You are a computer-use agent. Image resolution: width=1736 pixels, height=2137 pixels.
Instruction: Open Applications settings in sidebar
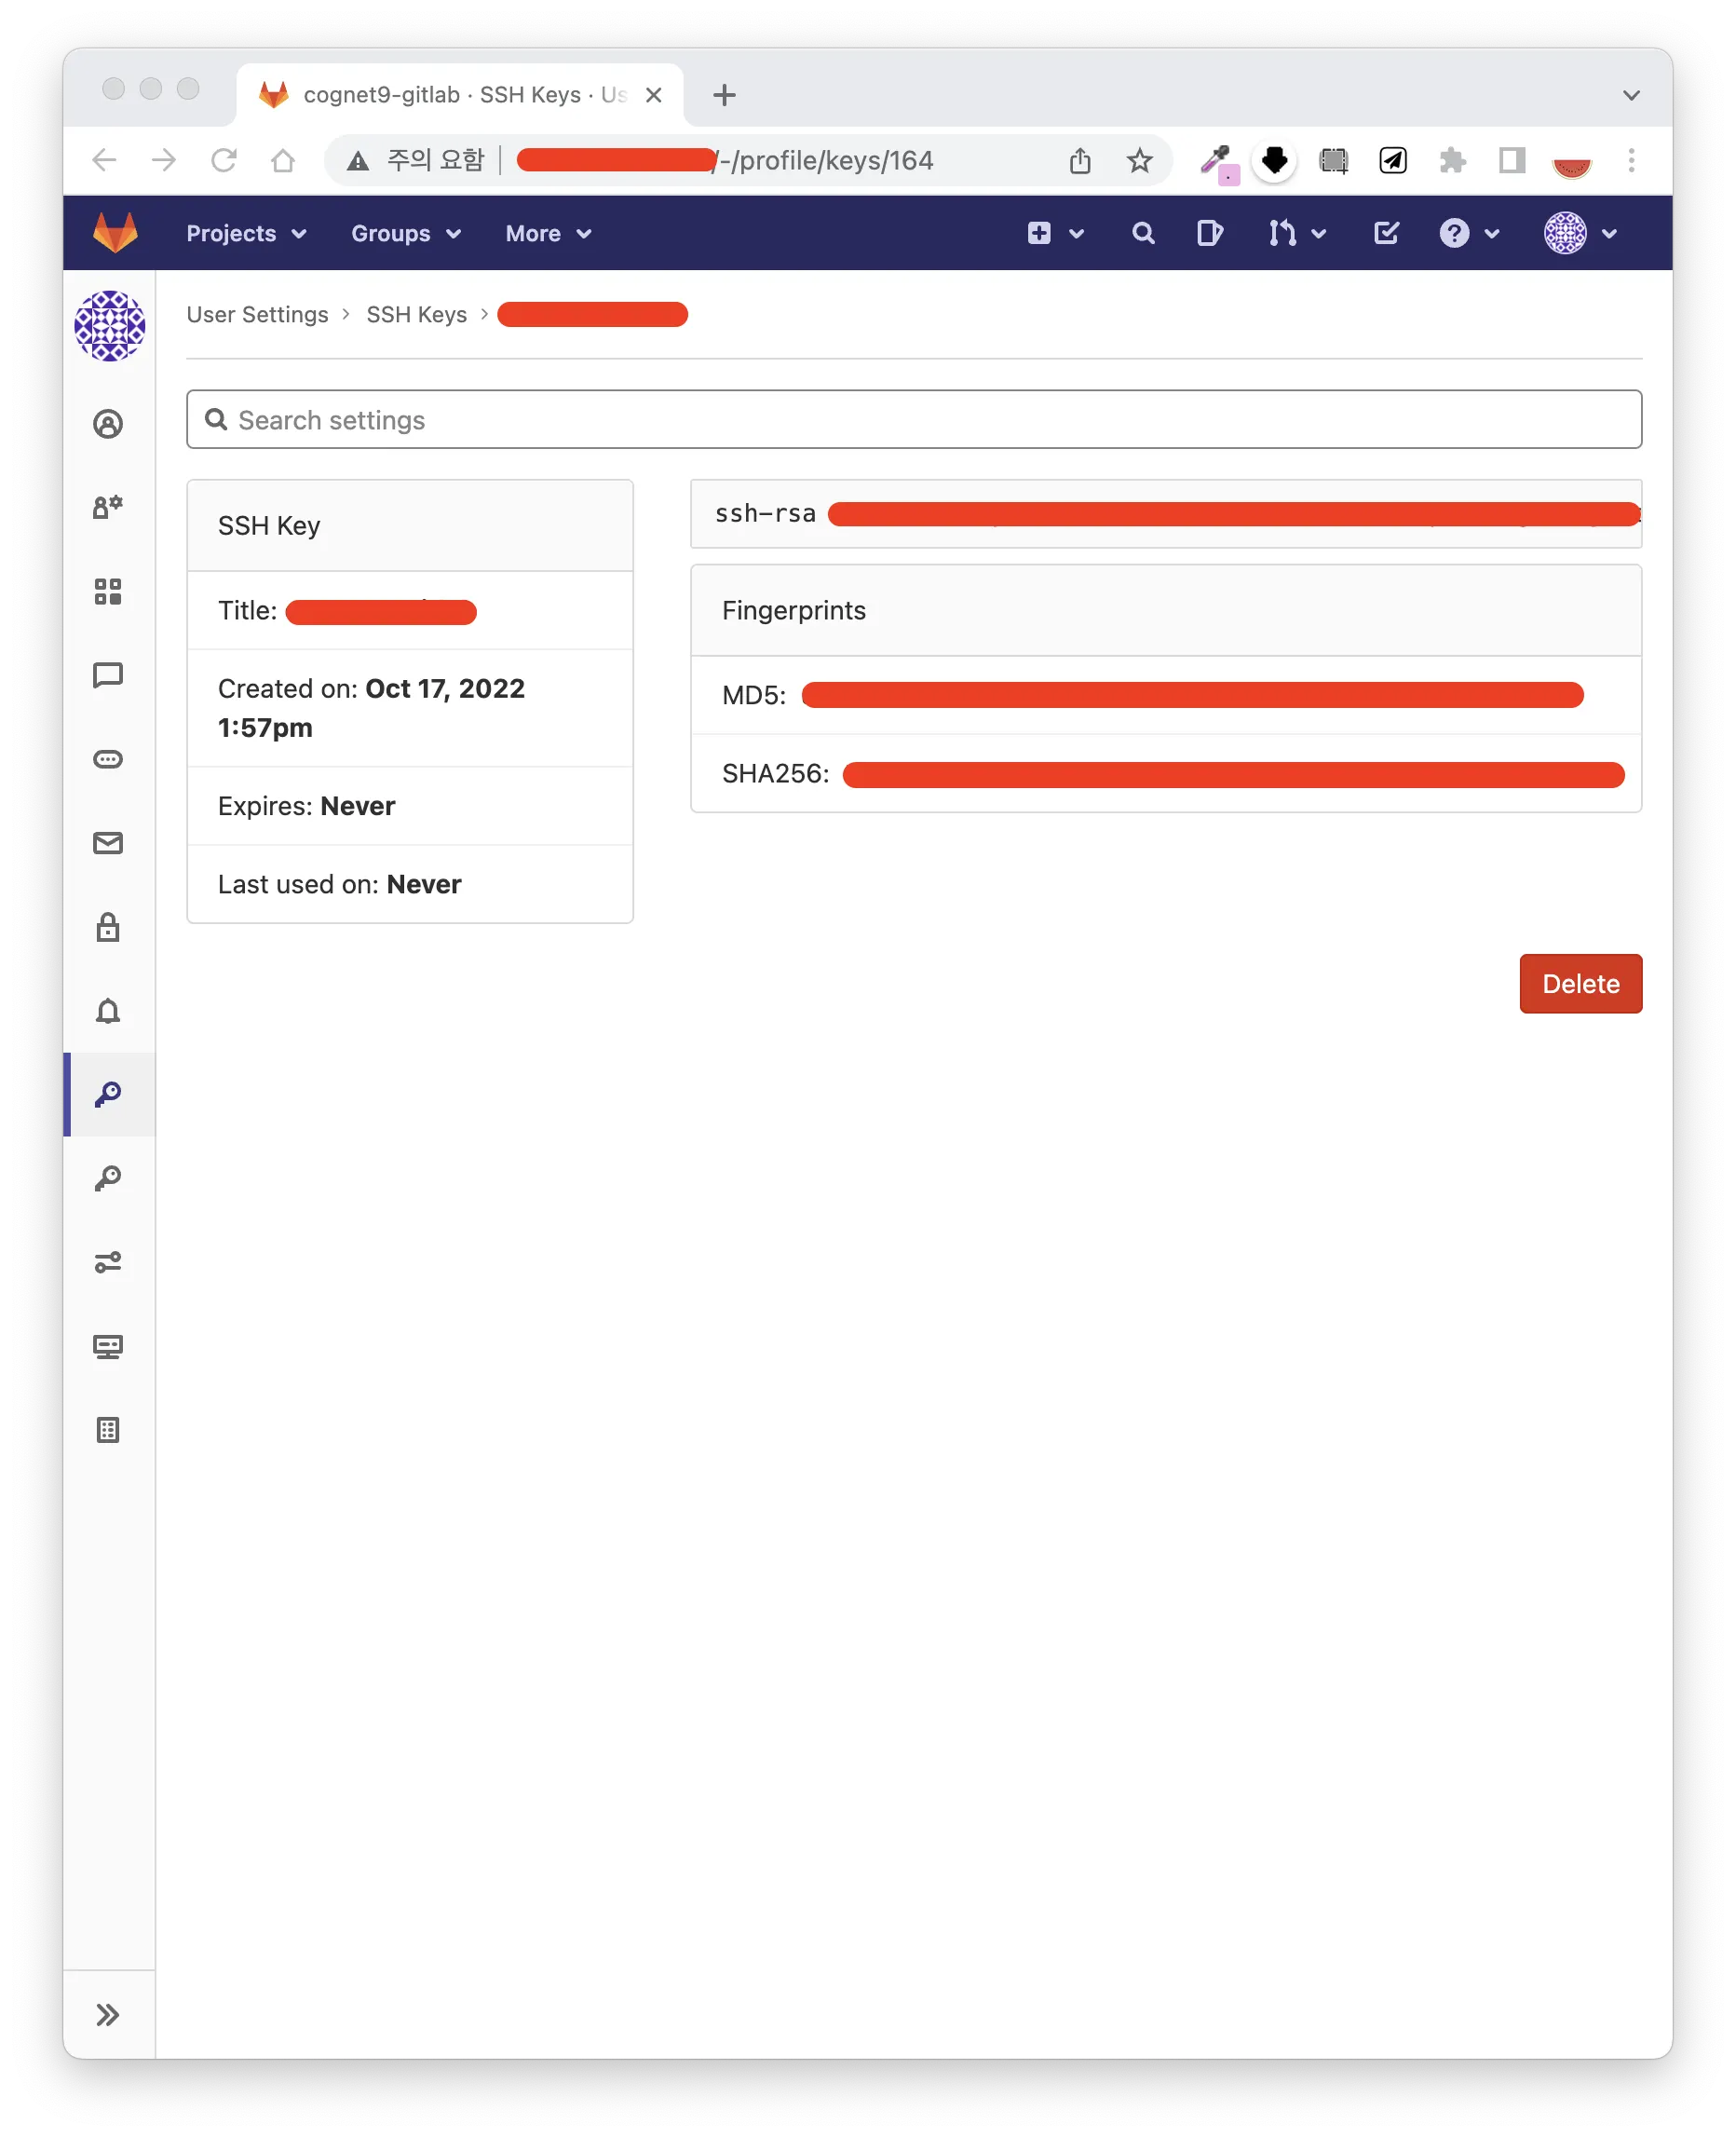click(108, 591)
